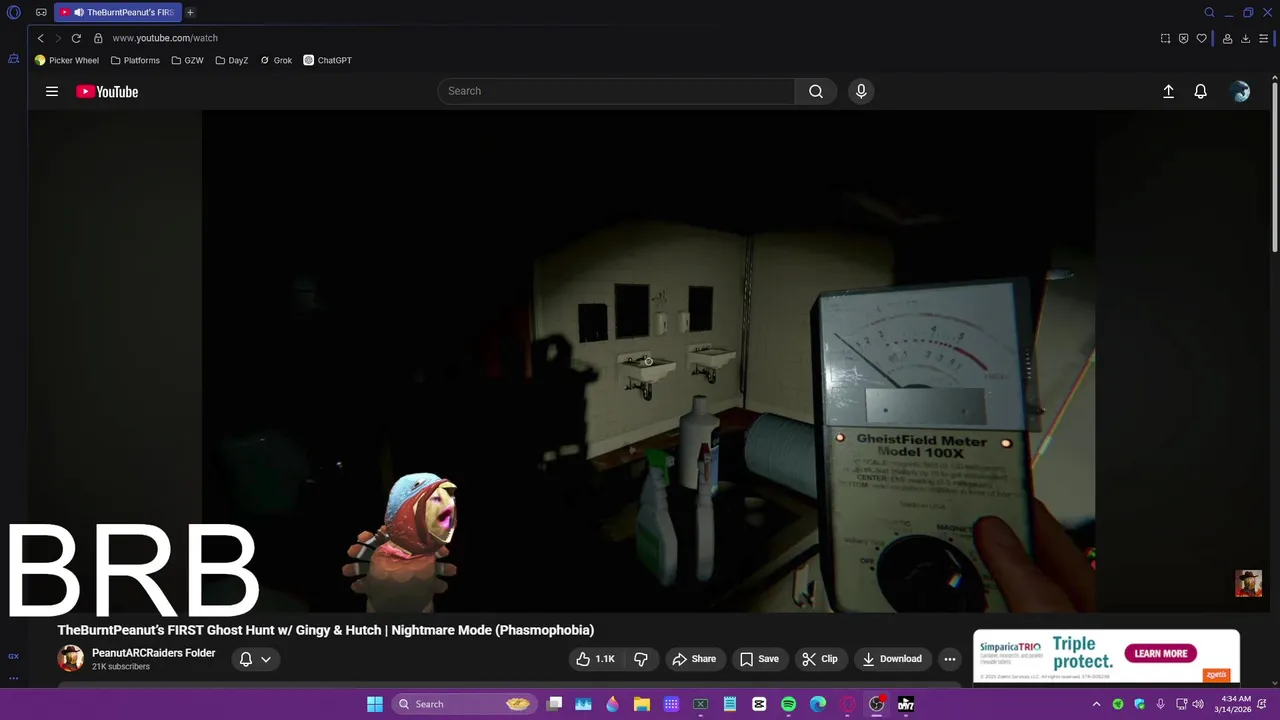Open OBS Studio from the taskbar
1280x720 pixels.
click(877, 704)
